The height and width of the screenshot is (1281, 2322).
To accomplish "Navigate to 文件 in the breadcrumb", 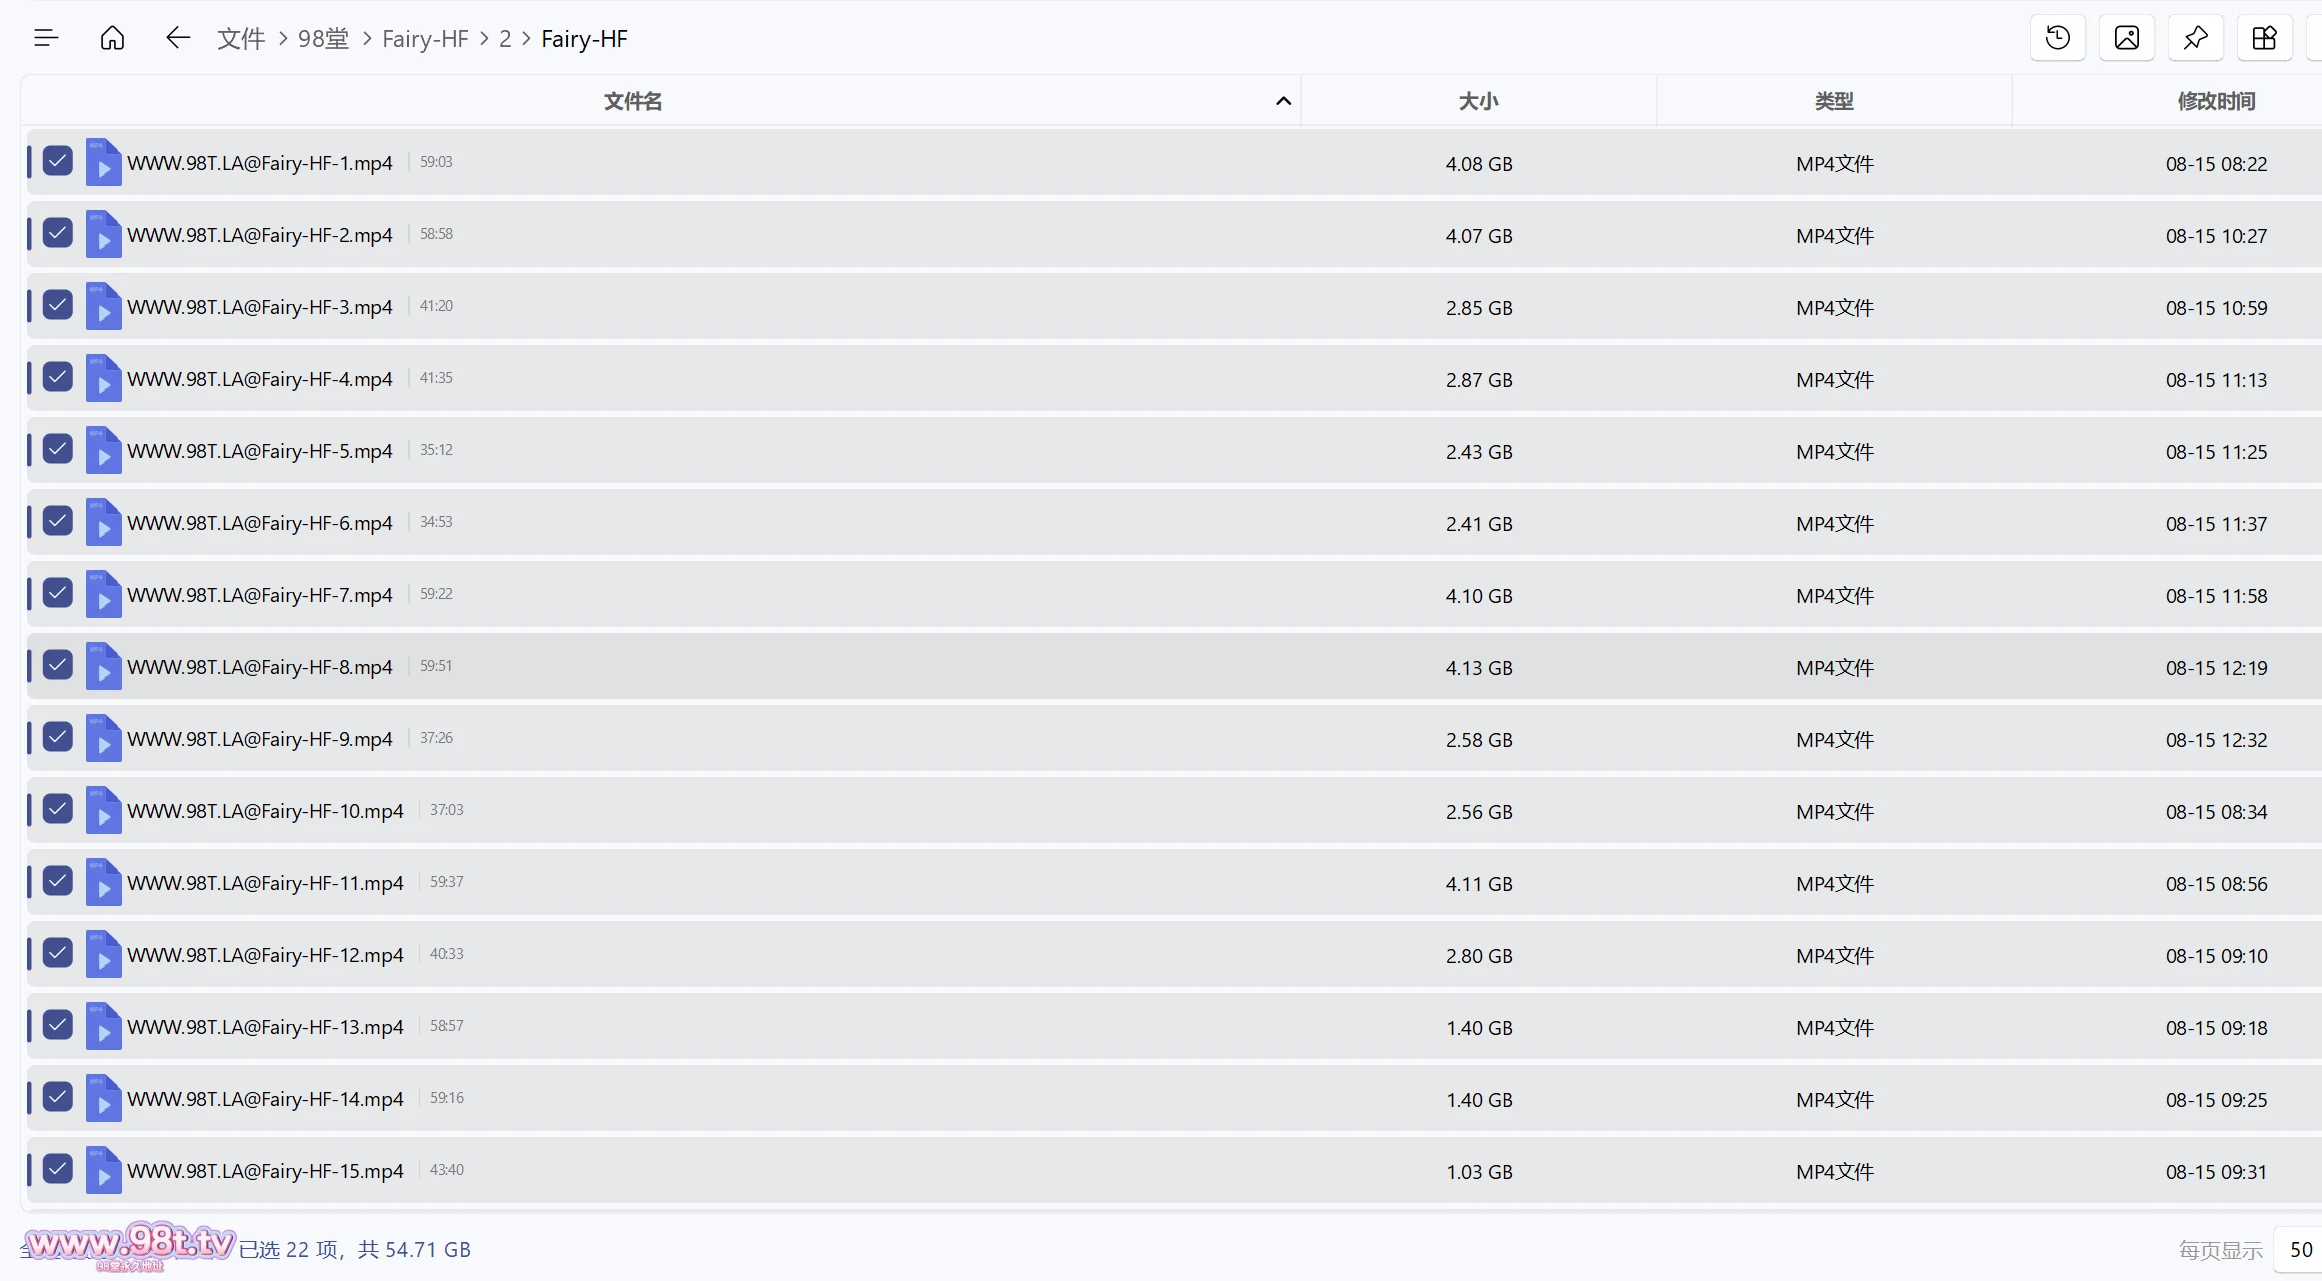I will (x=241, y=38).
